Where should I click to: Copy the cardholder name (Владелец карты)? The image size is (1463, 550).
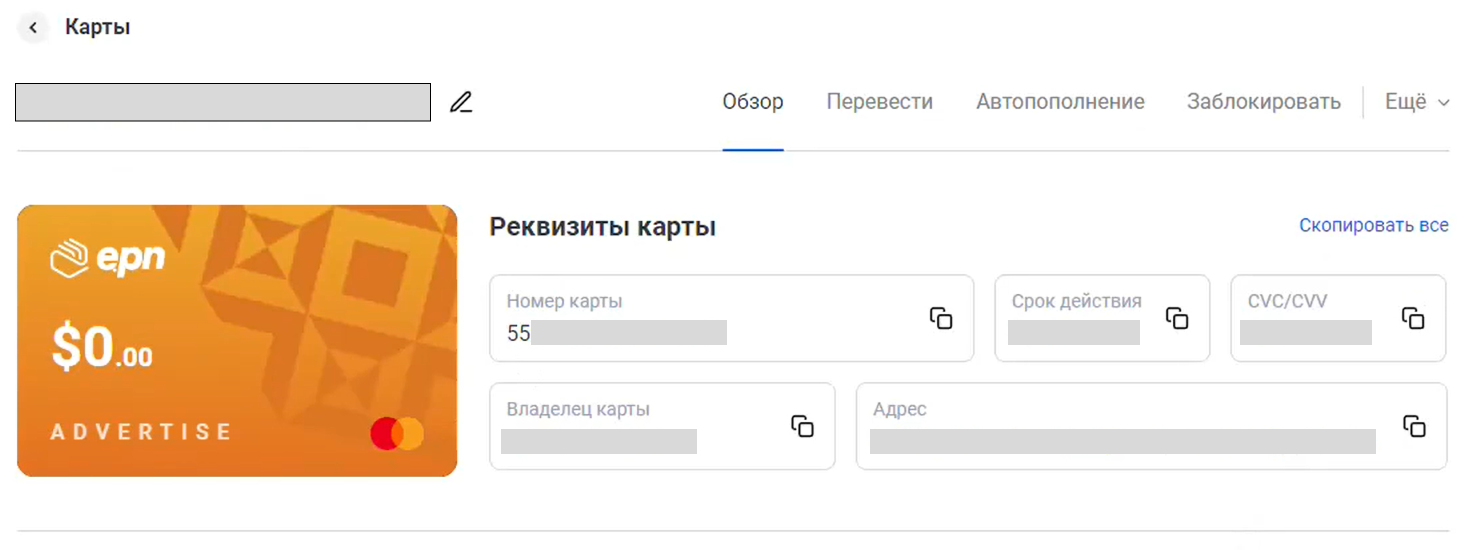click(802, 426)
